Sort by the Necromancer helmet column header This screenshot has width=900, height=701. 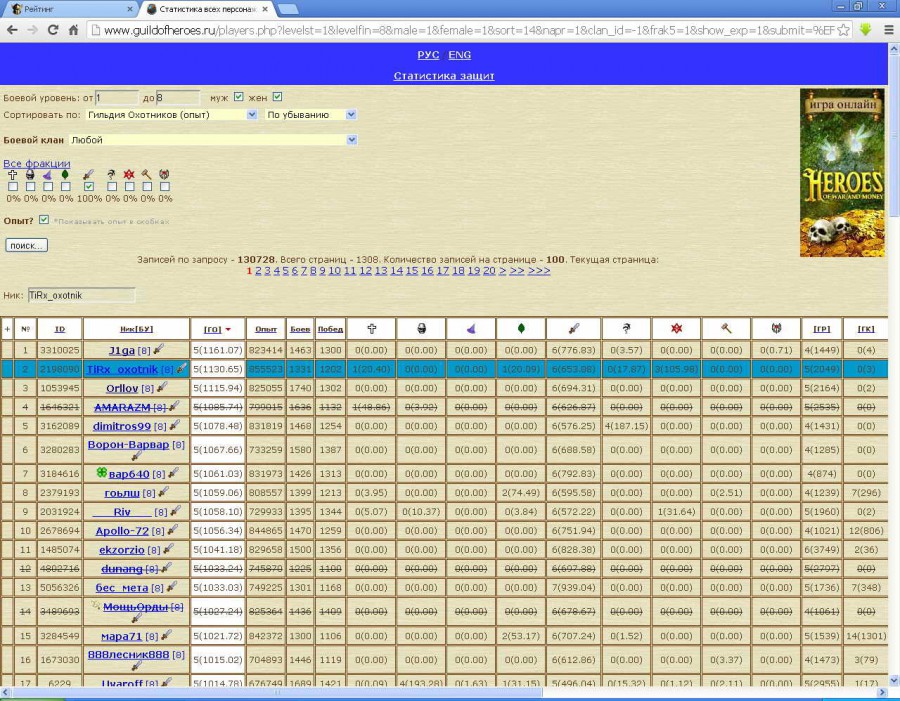[421, 328]
